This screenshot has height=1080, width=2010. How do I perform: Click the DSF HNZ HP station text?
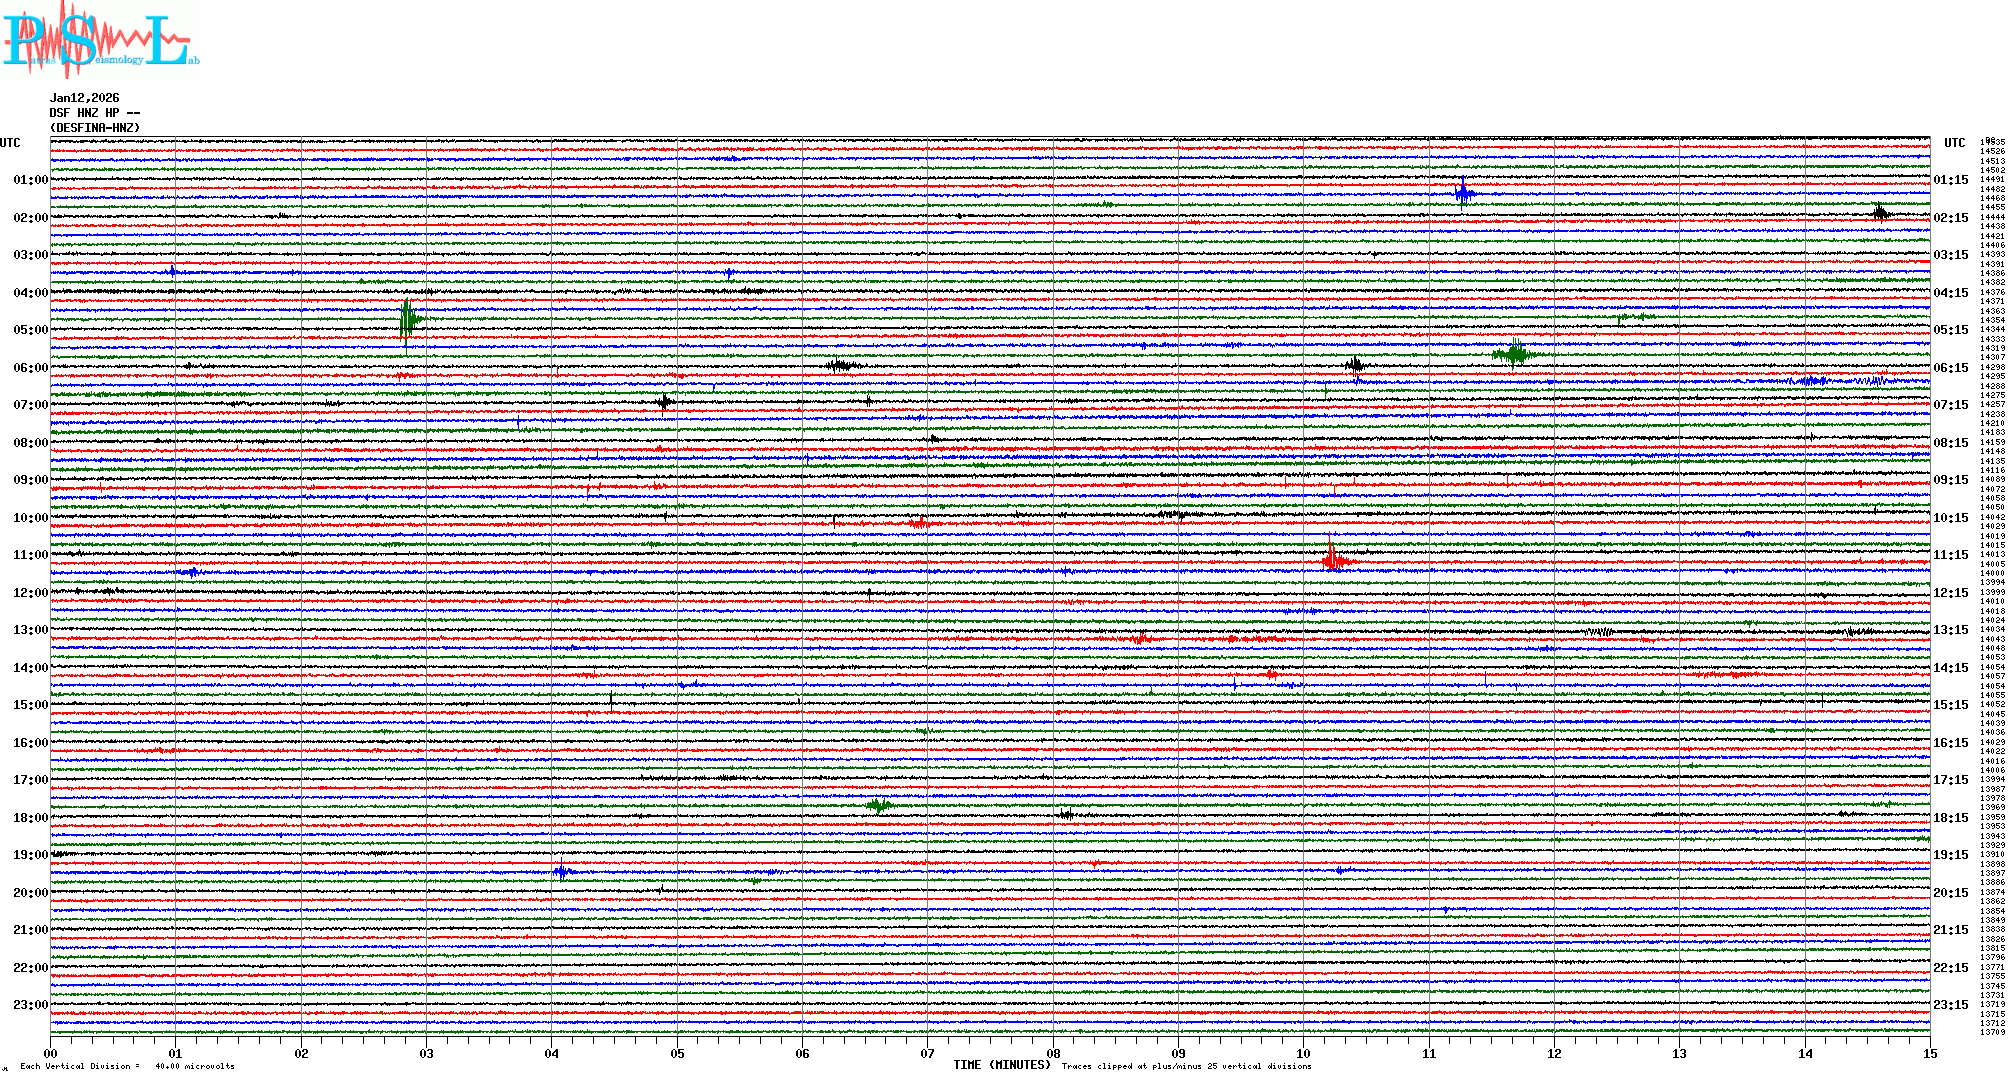(94, 113)
